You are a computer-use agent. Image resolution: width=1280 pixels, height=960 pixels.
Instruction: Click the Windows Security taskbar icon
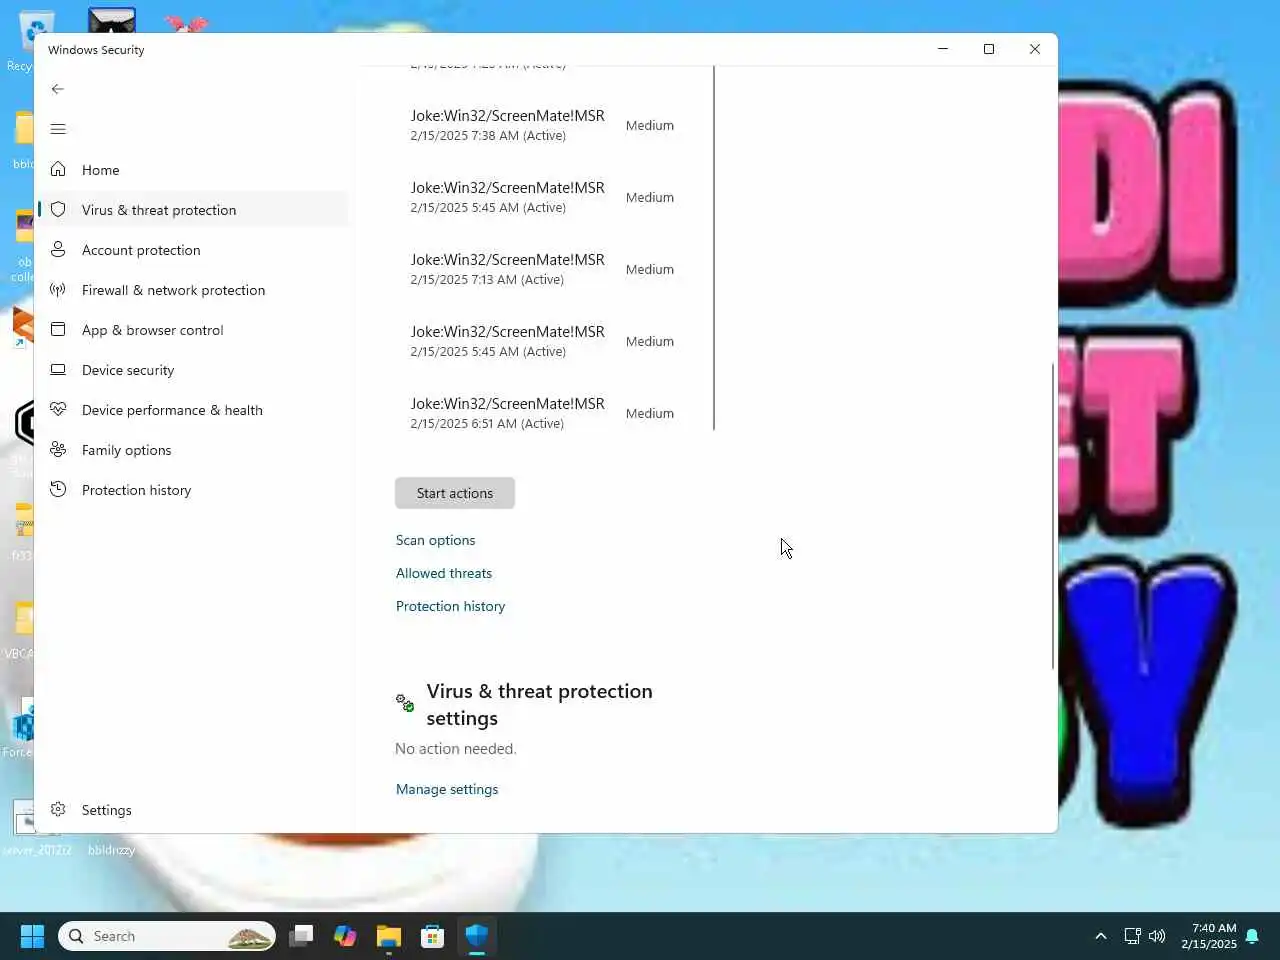(477, 936)
